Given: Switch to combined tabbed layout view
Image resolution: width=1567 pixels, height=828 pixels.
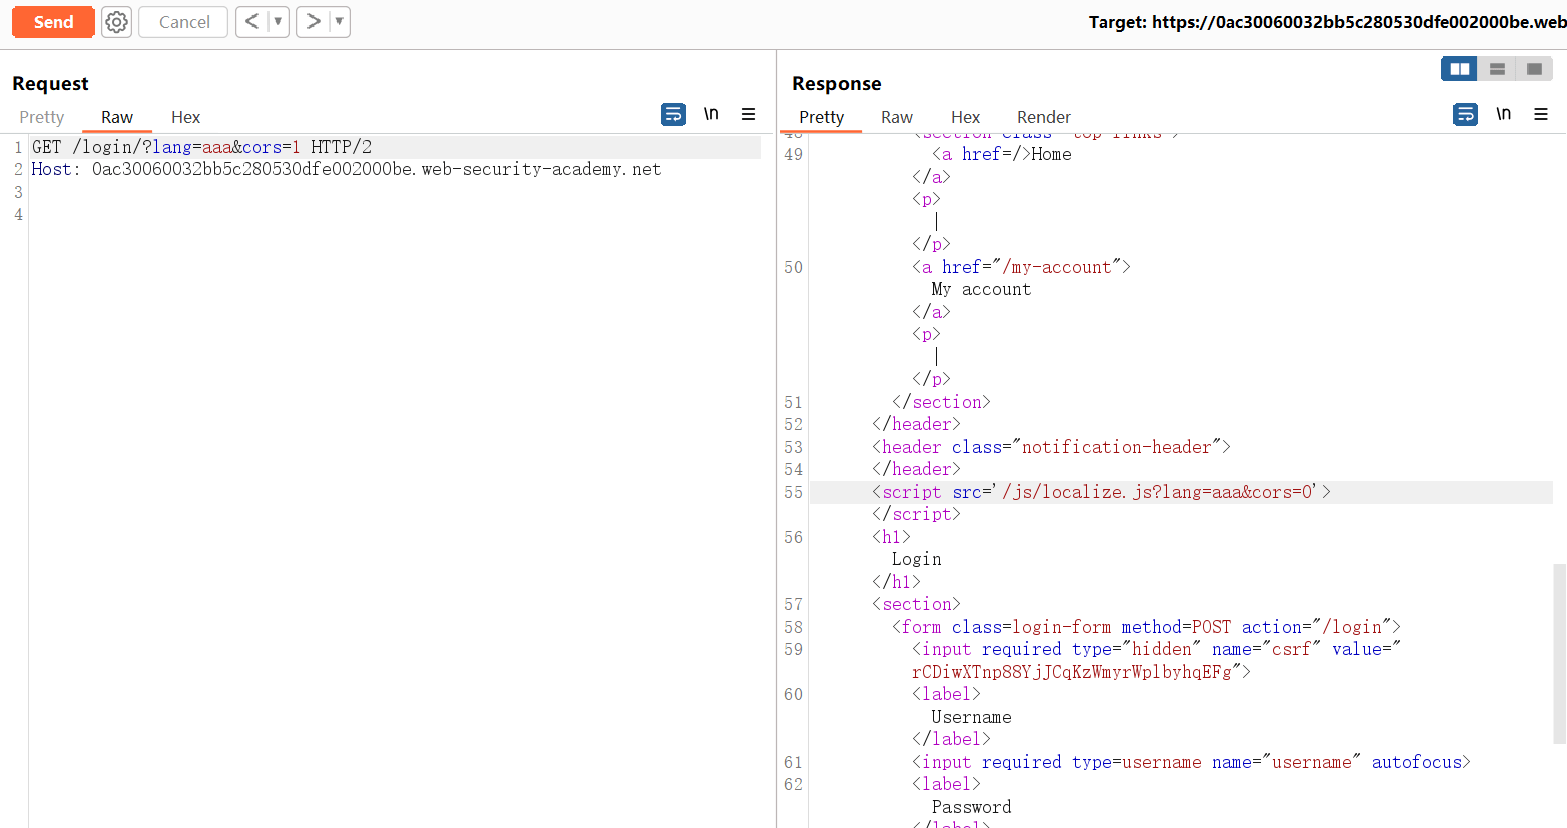Looking at the screenshot, I should pos(1534,69).
